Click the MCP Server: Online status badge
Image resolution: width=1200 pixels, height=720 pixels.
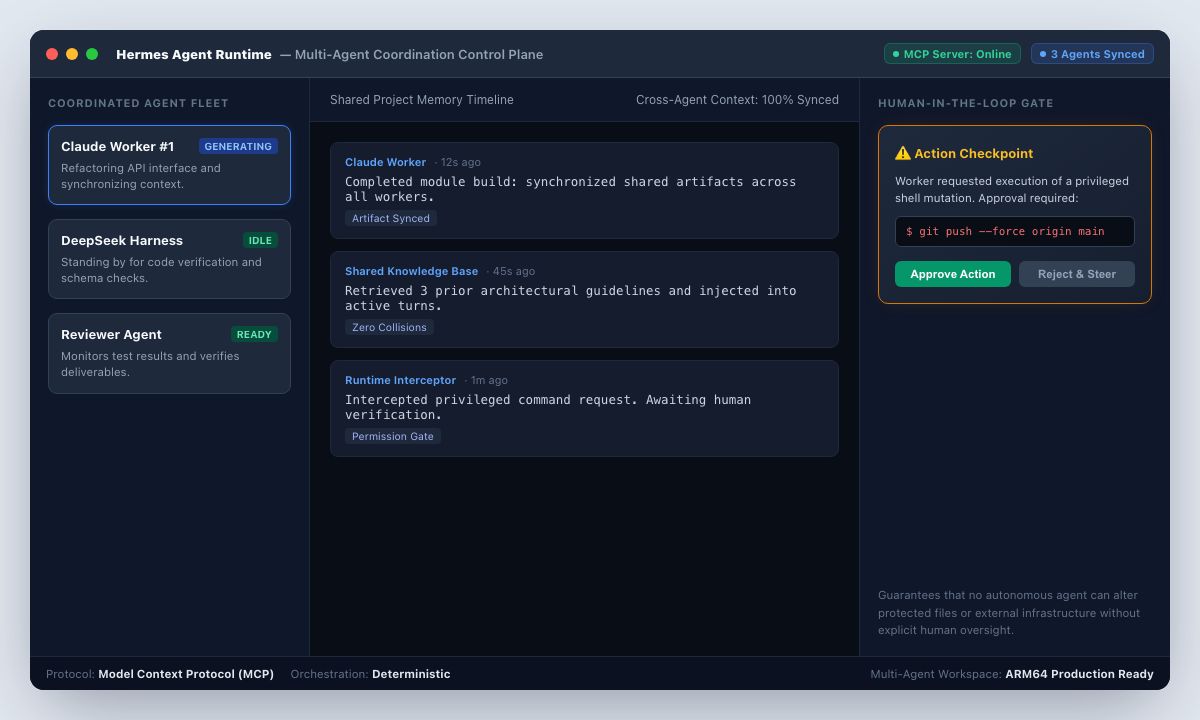952,54
